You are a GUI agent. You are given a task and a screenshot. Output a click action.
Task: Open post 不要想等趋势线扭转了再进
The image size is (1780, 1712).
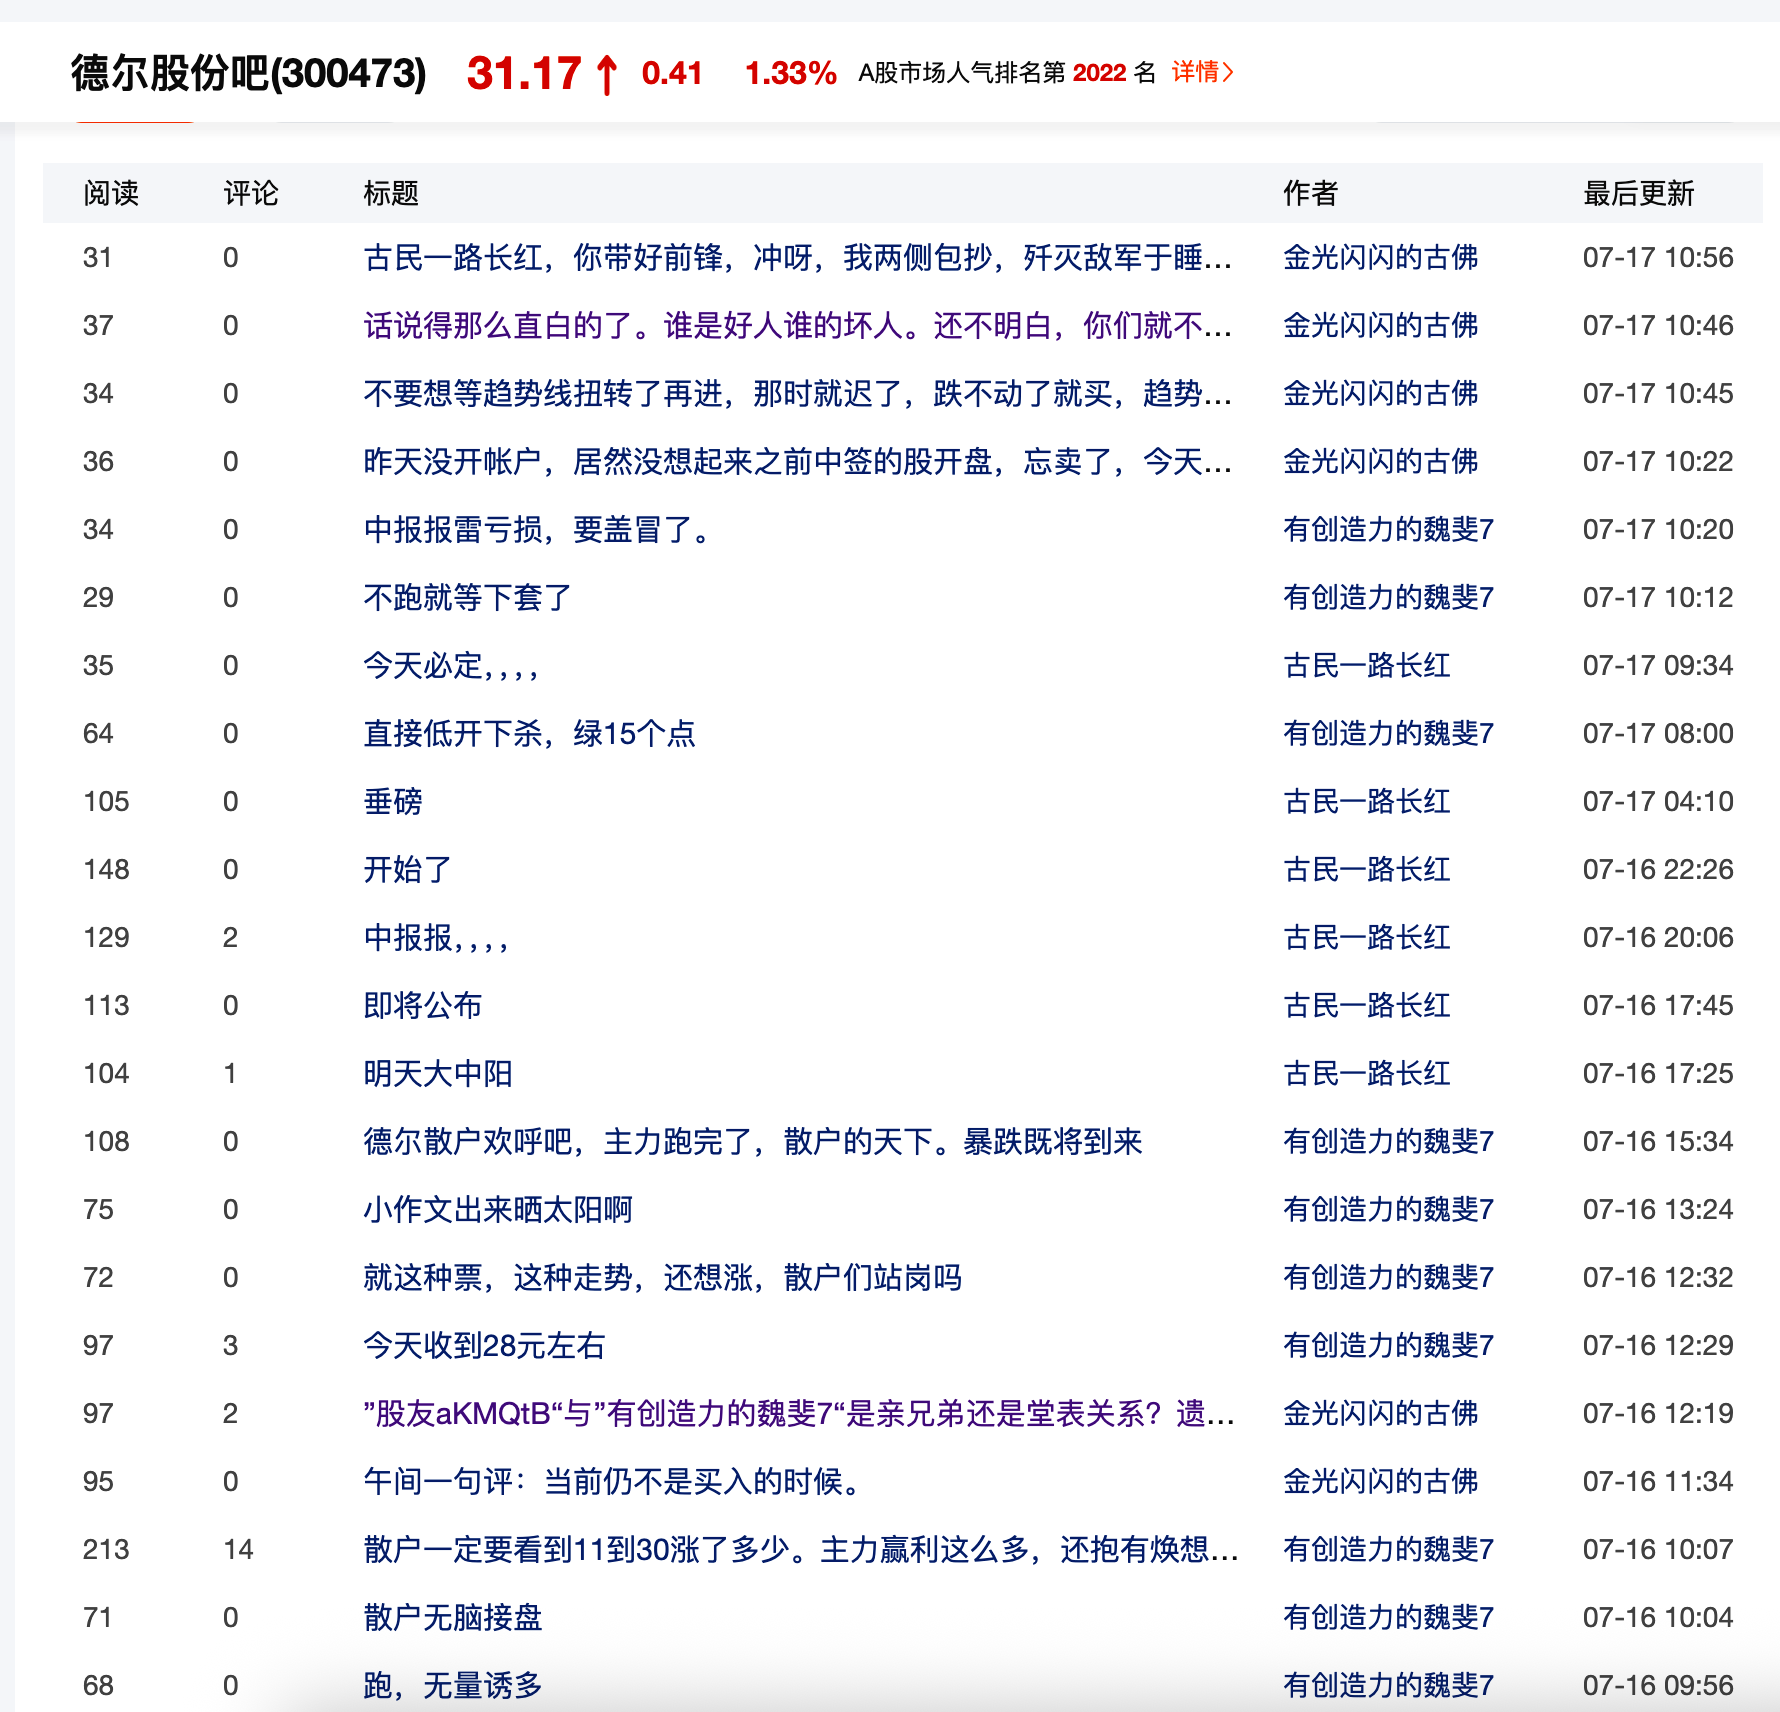pos(797,394)
